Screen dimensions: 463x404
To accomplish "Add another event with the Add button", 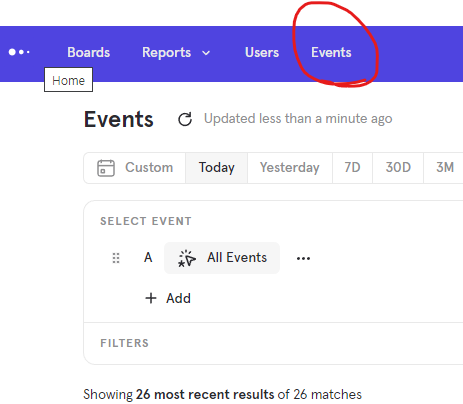I will pyautogui.click(x=168, y=298).
